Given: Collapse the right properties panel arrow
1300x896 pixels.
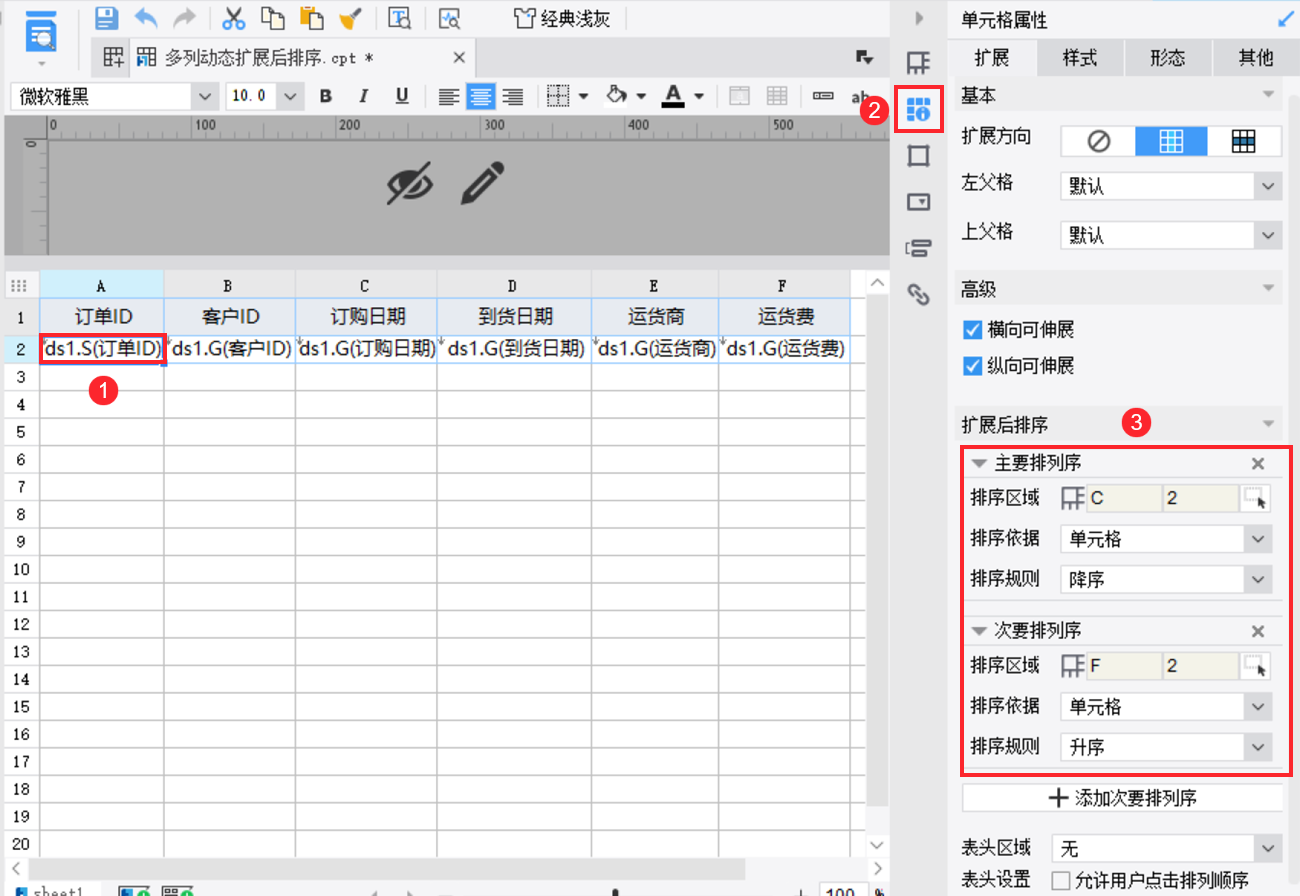Looking at the screenshot, I should coord(919,19).
